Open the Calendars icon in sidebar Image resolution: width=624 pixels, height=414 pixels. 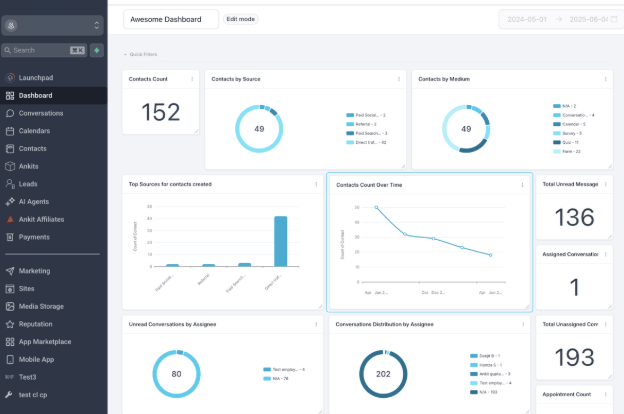click(10, 131)
